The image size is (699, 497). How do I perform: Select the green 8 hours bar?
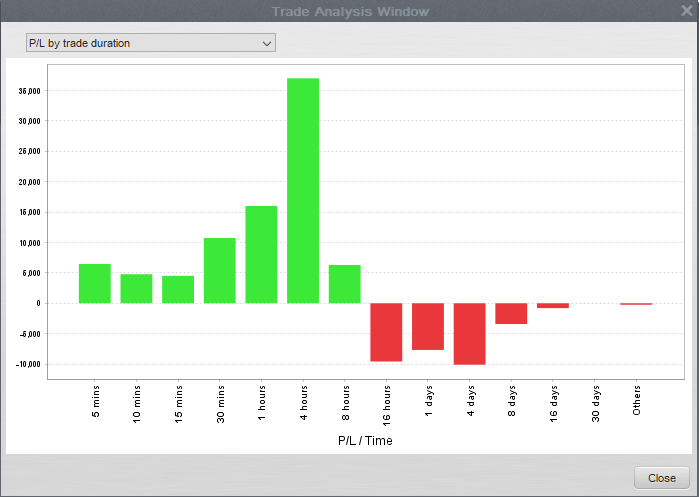tap(344, 284)
